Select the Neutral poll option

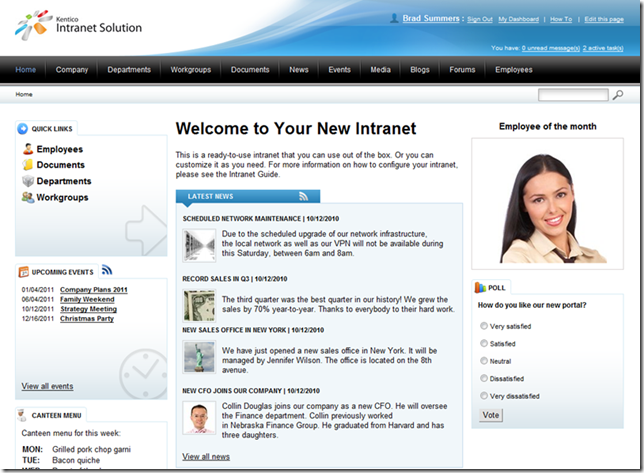point(484,360)
